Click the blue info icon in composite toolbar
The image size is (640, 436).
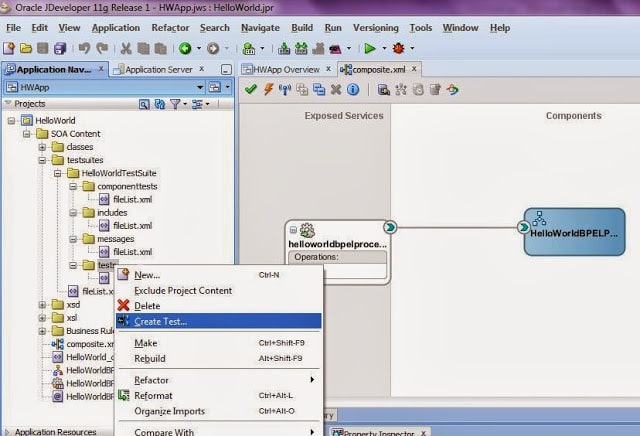point(353,89)
